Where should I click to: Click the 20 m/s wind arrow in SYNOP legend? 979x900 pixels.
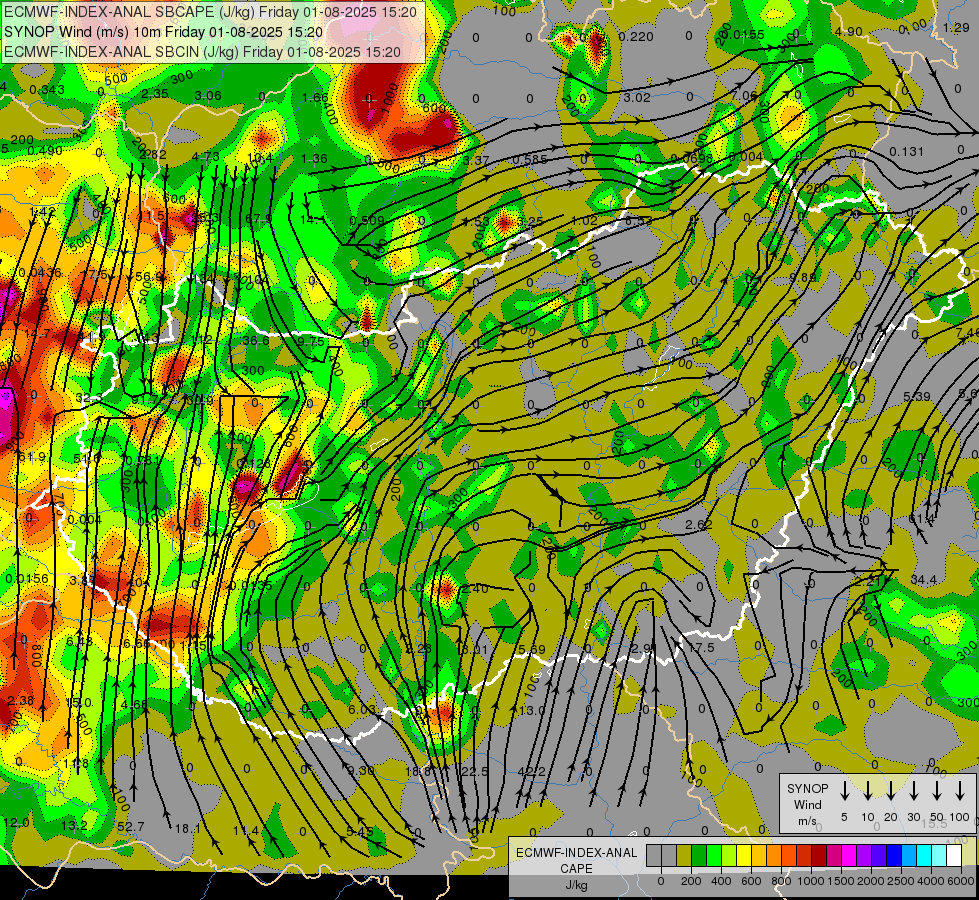pos(891,791)
